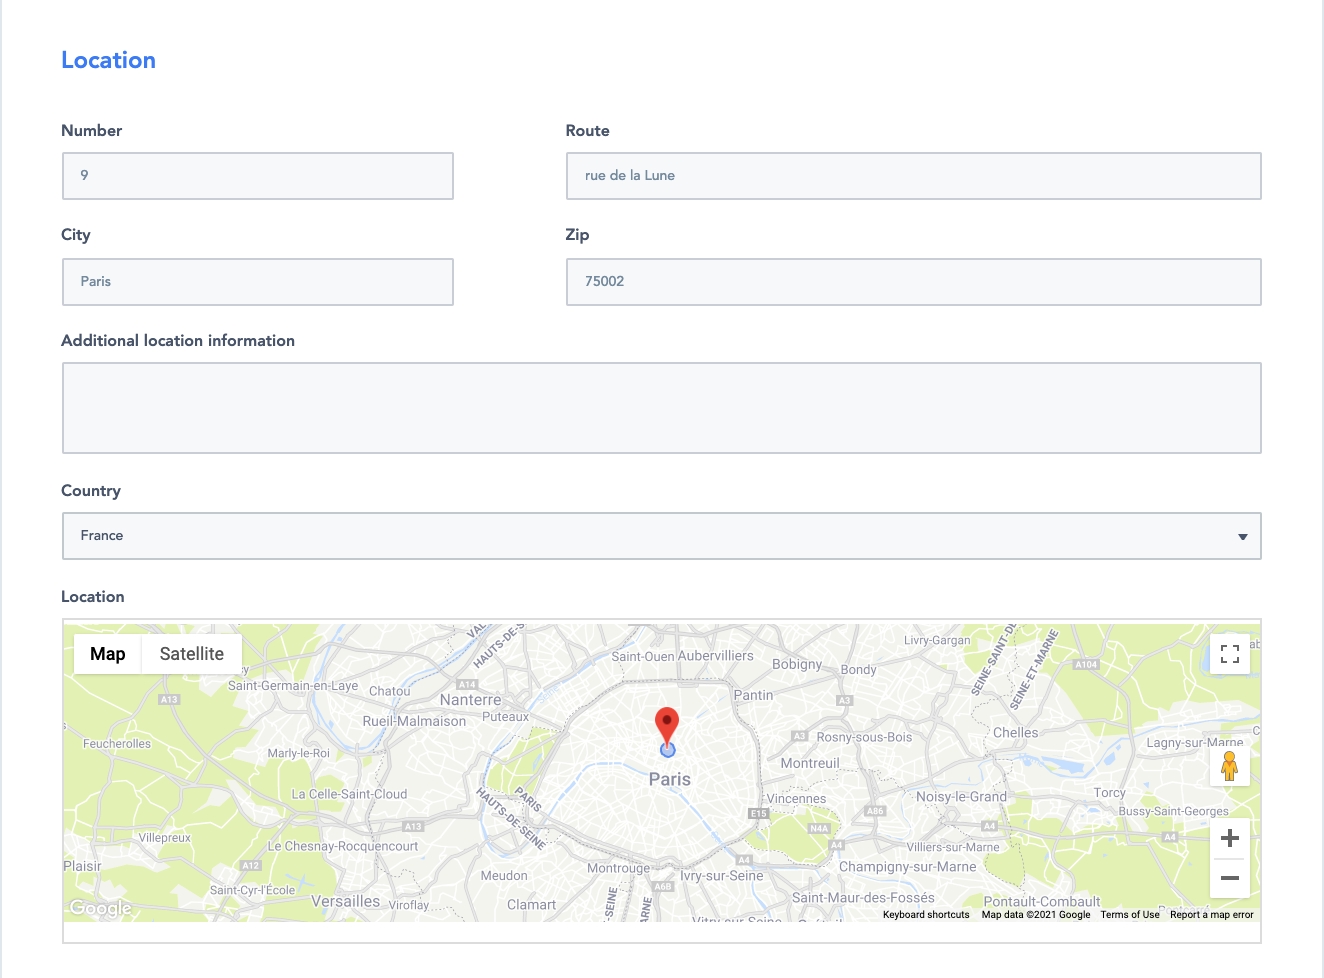
Task: Click Pantin label on the map
Action: click(x=754, y=695)
